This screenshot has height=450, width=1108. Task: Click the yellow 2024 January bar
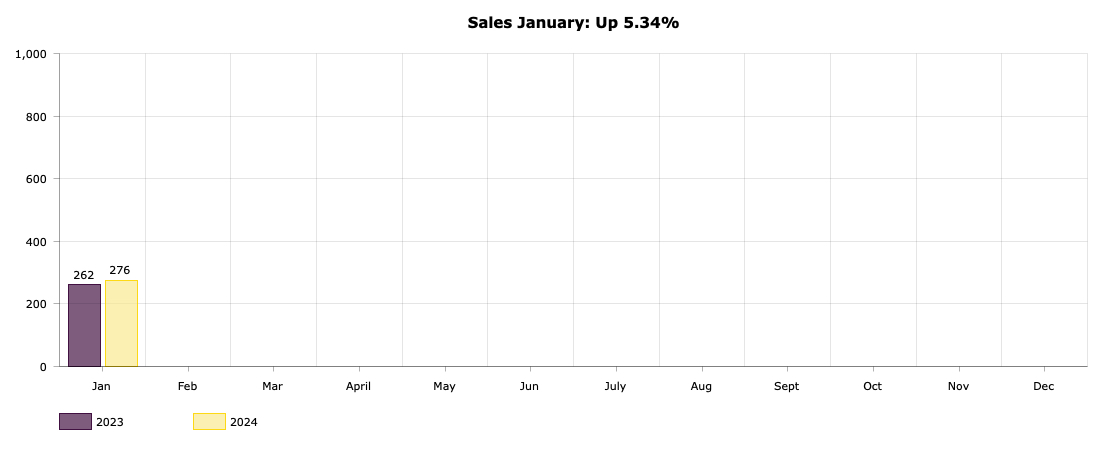coord(122,323)
